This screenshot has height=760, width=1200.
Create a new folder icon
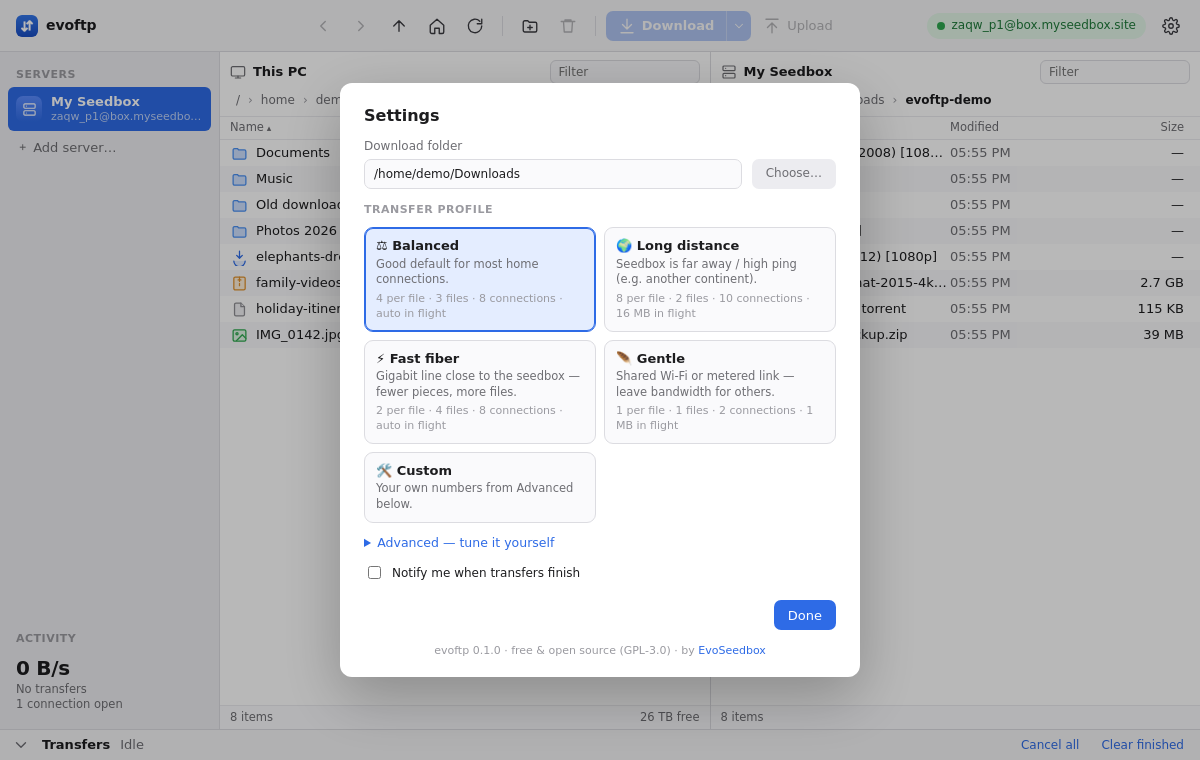530,26
